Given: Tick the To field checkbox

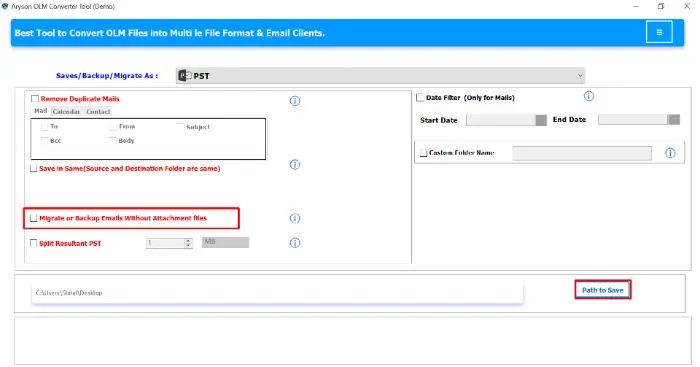Looking at the screenshot, I should [44, 127].
